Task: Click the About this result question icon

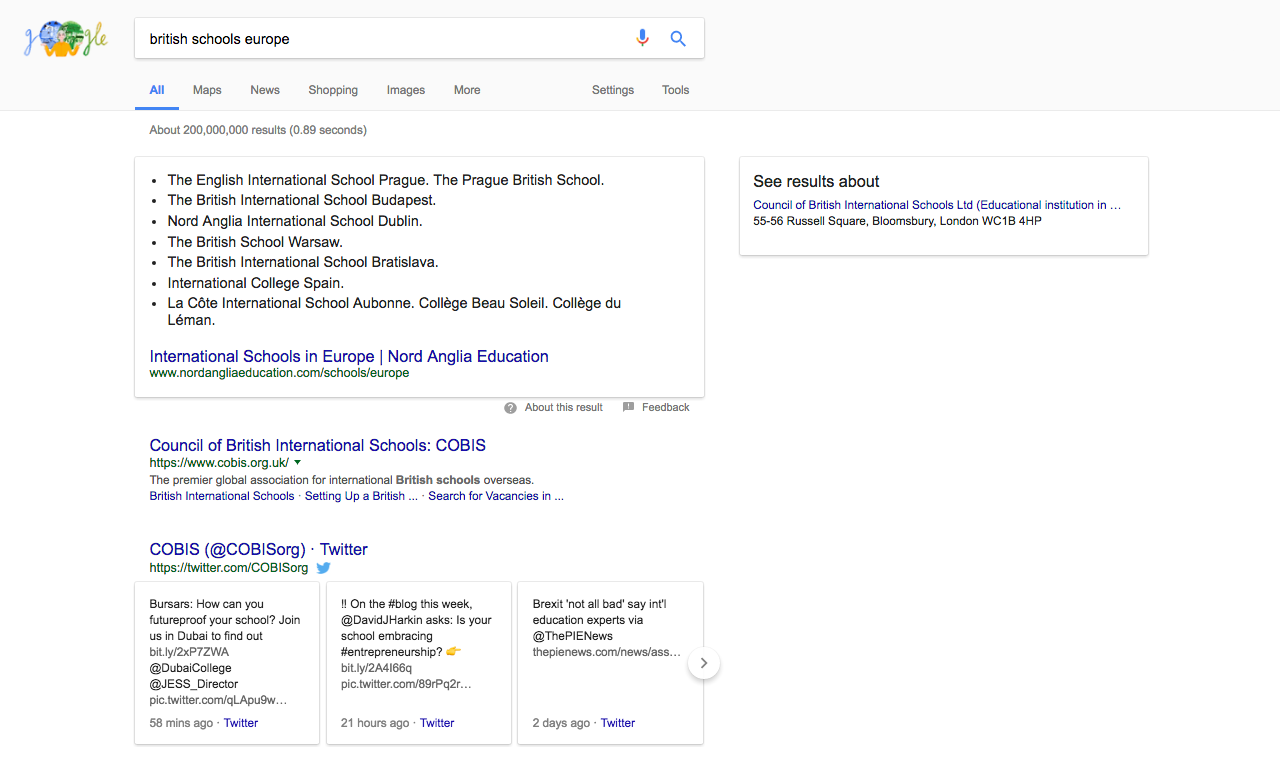Action: (510, 408)
